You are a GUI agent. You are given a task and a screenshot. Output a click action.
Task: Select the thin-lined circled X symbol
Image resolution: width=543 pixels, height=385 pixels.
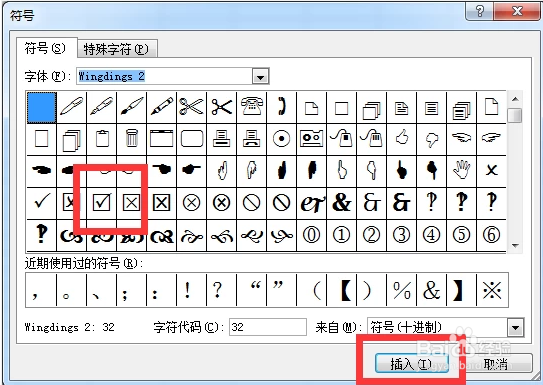tap(192, 203)
